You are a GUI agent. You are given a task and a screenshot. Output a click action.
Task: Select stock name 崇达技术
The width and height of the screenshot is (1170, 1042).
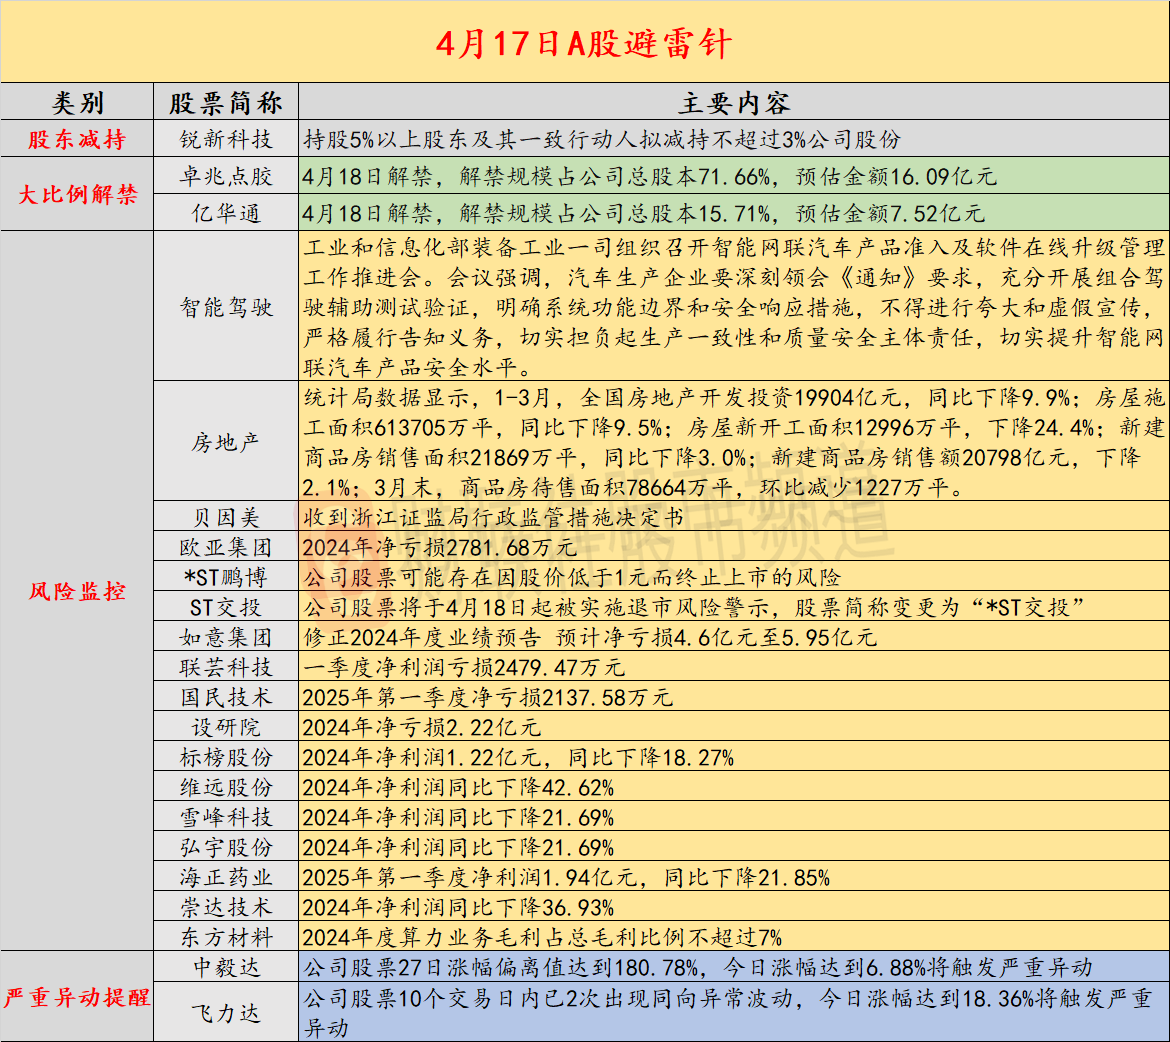point(226,907)
